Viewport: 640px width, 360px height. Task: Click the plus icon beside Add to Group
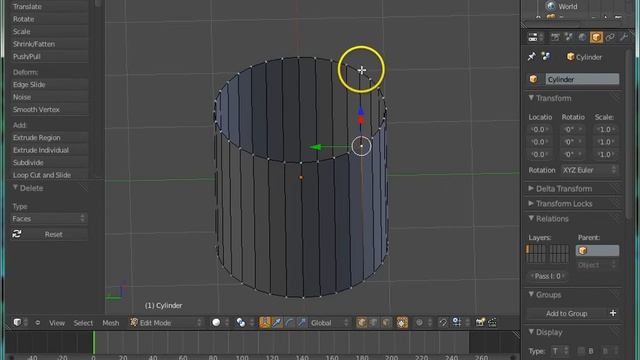(613, 313)
